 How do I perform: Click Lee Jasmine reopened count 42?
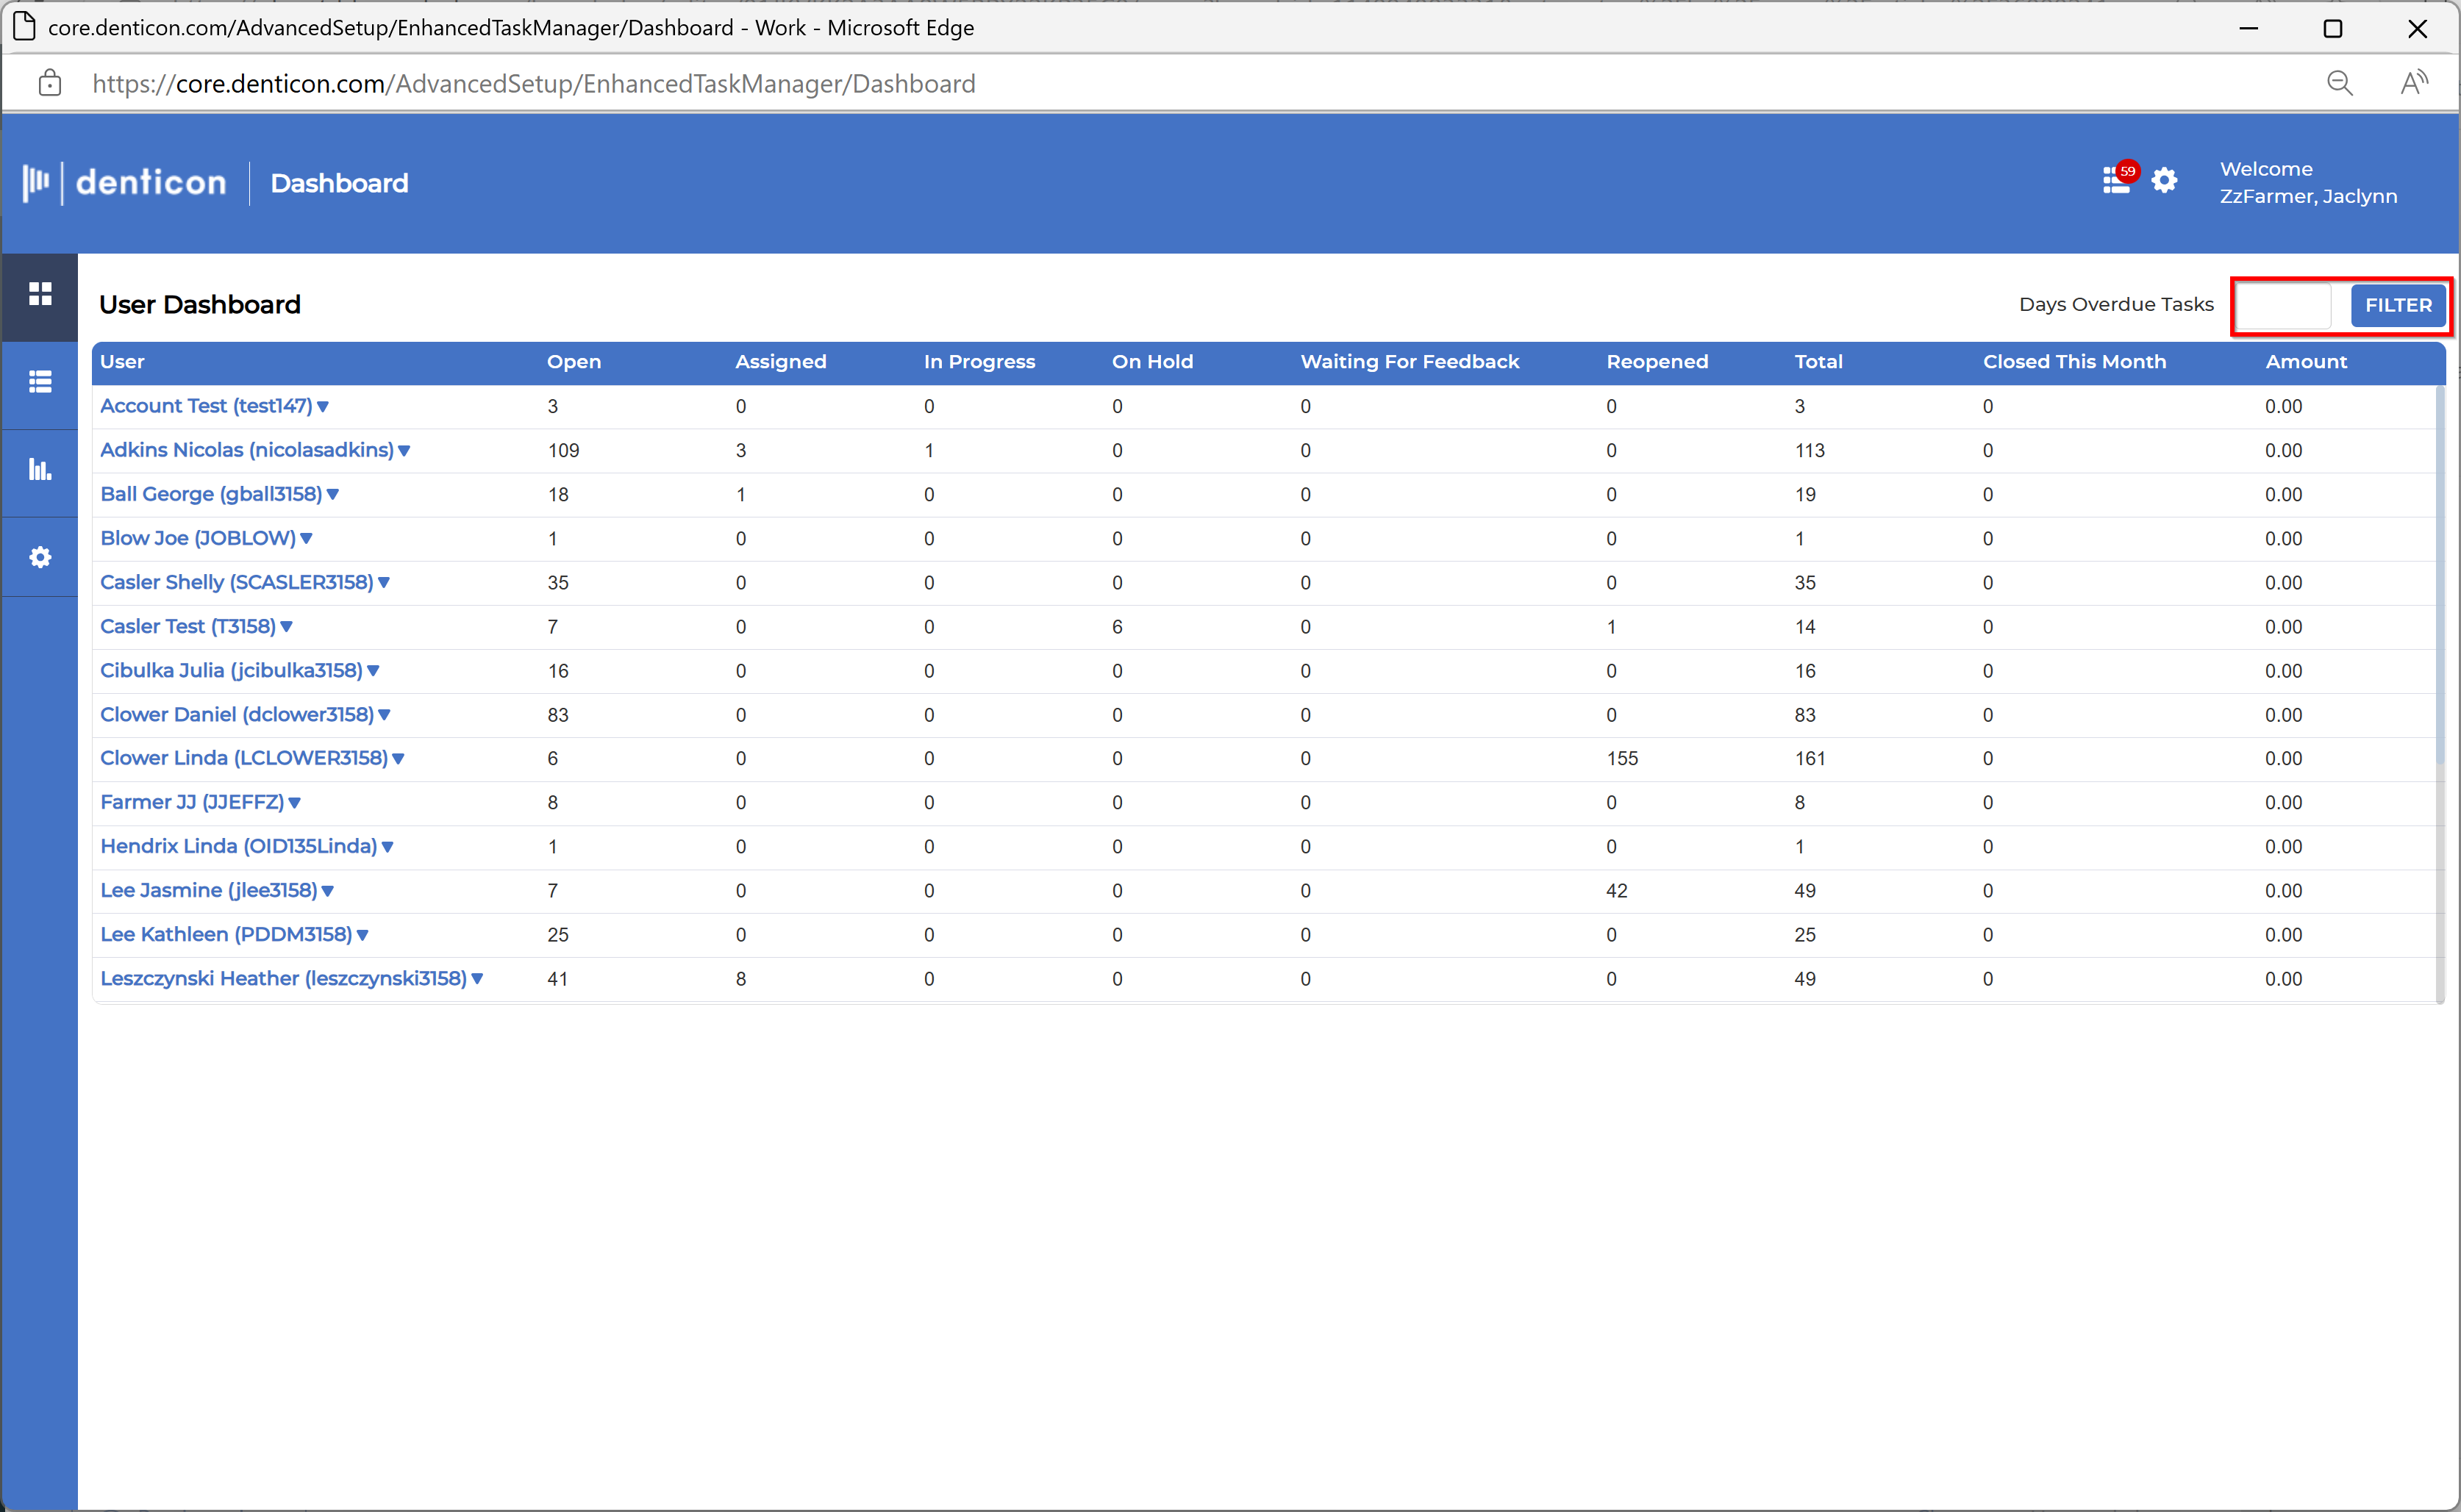(x=1617, y=891)
